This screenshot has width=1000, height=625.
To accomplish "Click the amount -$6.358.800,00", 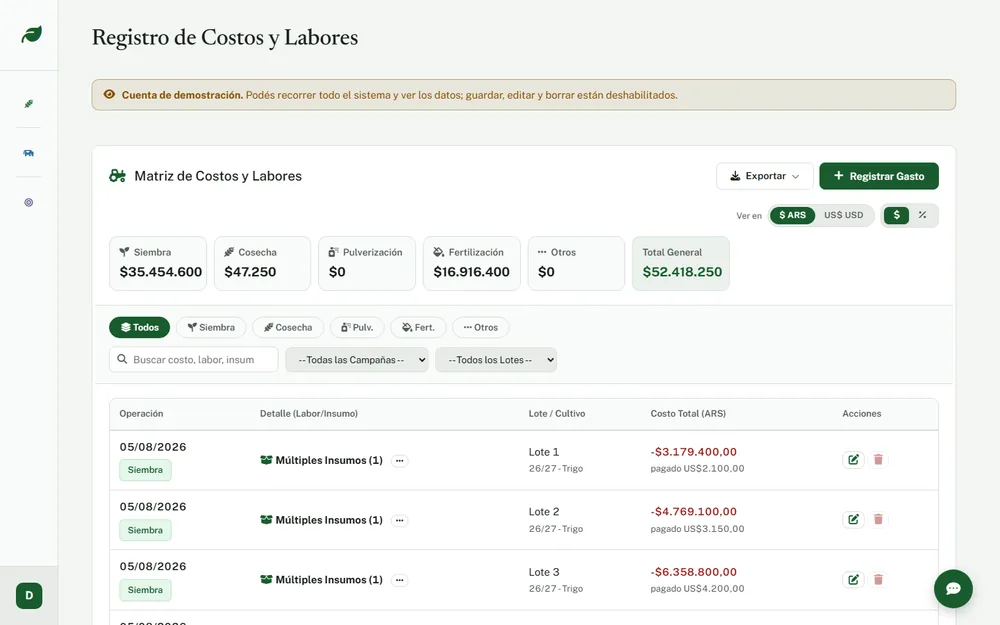I will click(x=693, y=572).
